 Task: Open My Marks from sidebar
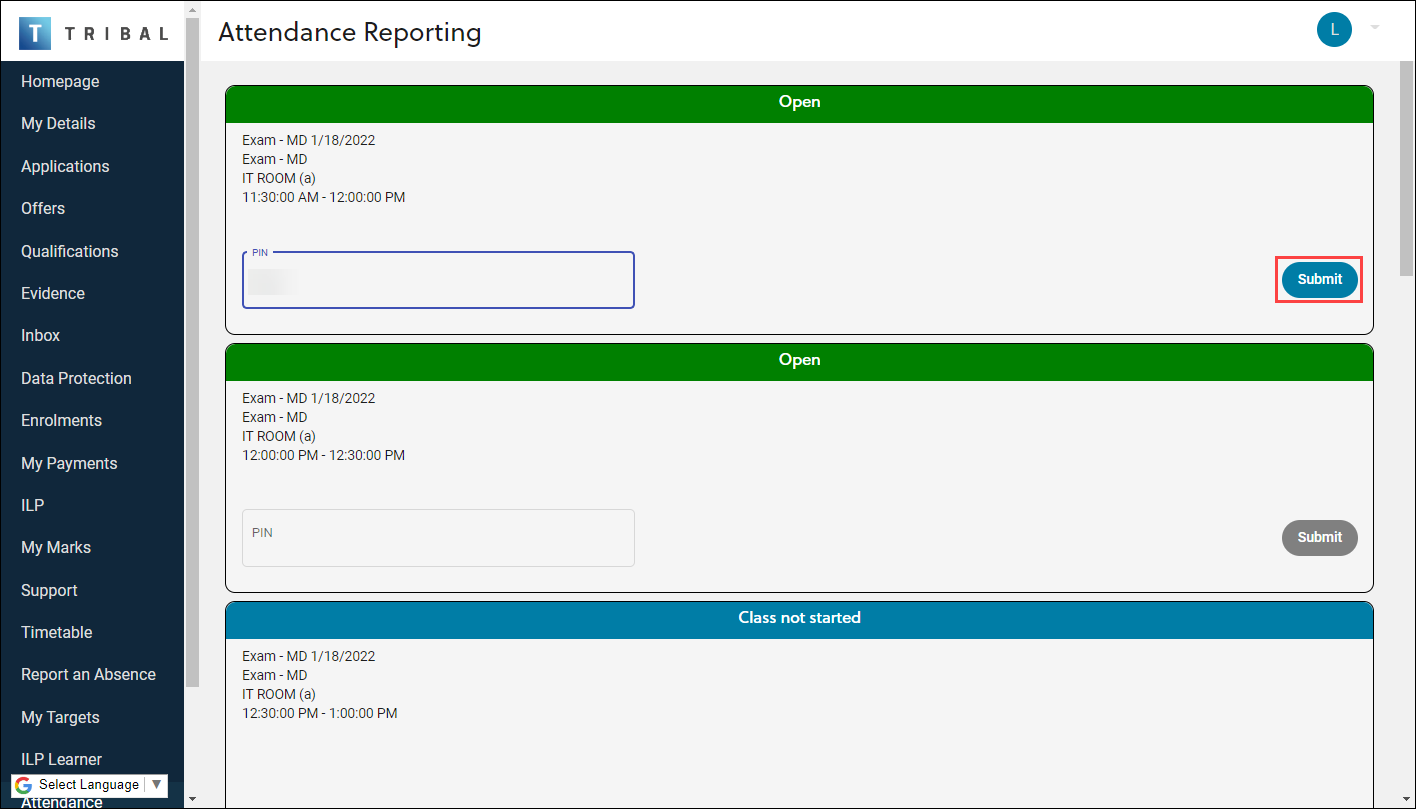(56, 548)
